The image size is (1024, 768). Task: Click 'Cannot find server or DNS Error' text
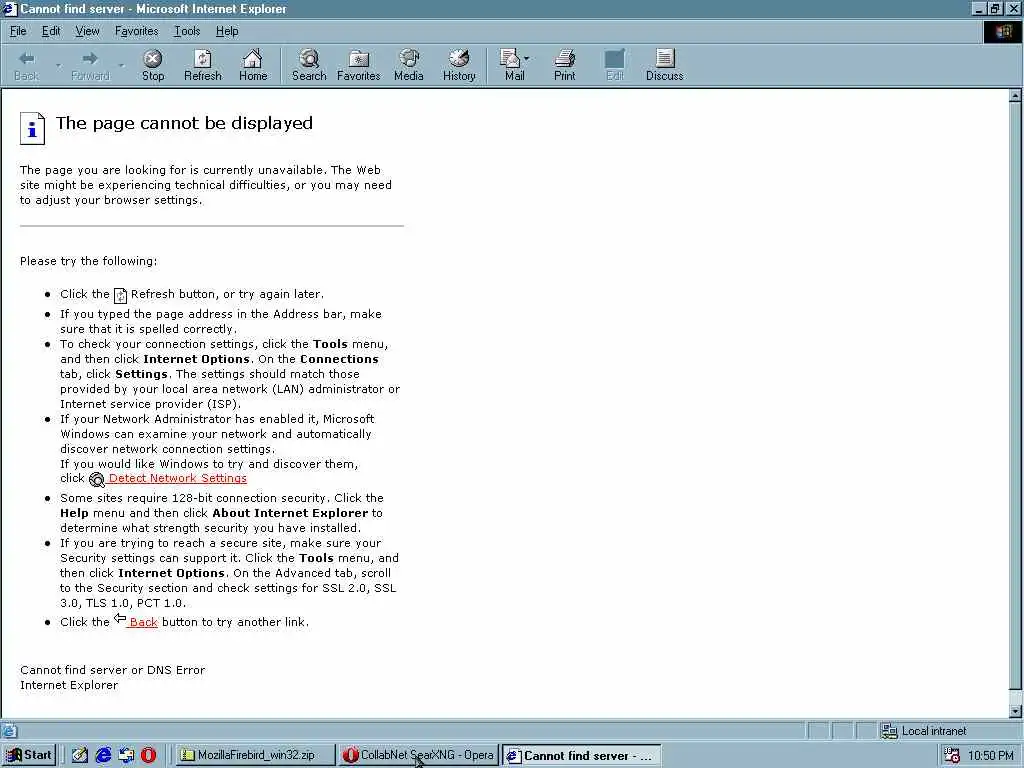coord(112,670)
